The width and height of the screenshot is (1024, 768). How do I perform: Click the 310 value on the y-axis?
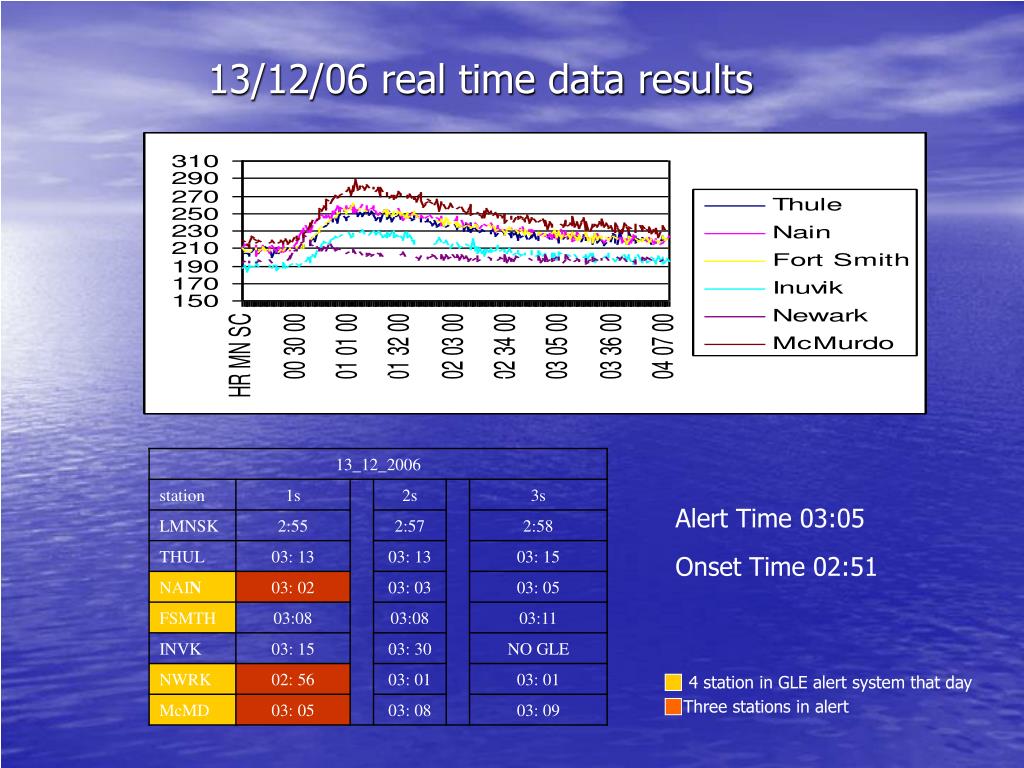(195, 161)
